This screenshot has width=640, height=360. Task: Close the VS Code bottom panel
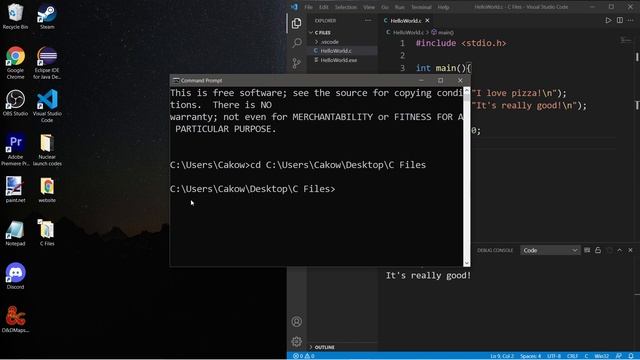click(x=631, y=250)
